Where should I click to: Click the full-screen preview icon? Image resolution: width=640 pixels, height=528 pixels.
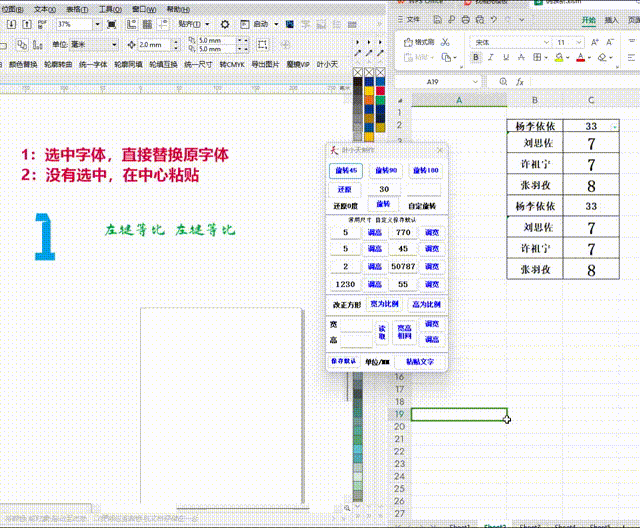pyautogui.click(x=111, y=24)
